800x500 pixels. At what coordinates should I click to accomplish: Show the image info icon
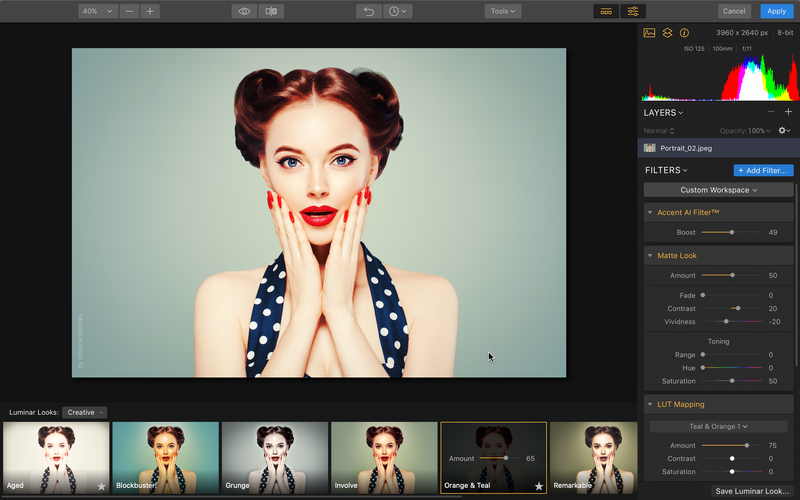coord(684,33)
